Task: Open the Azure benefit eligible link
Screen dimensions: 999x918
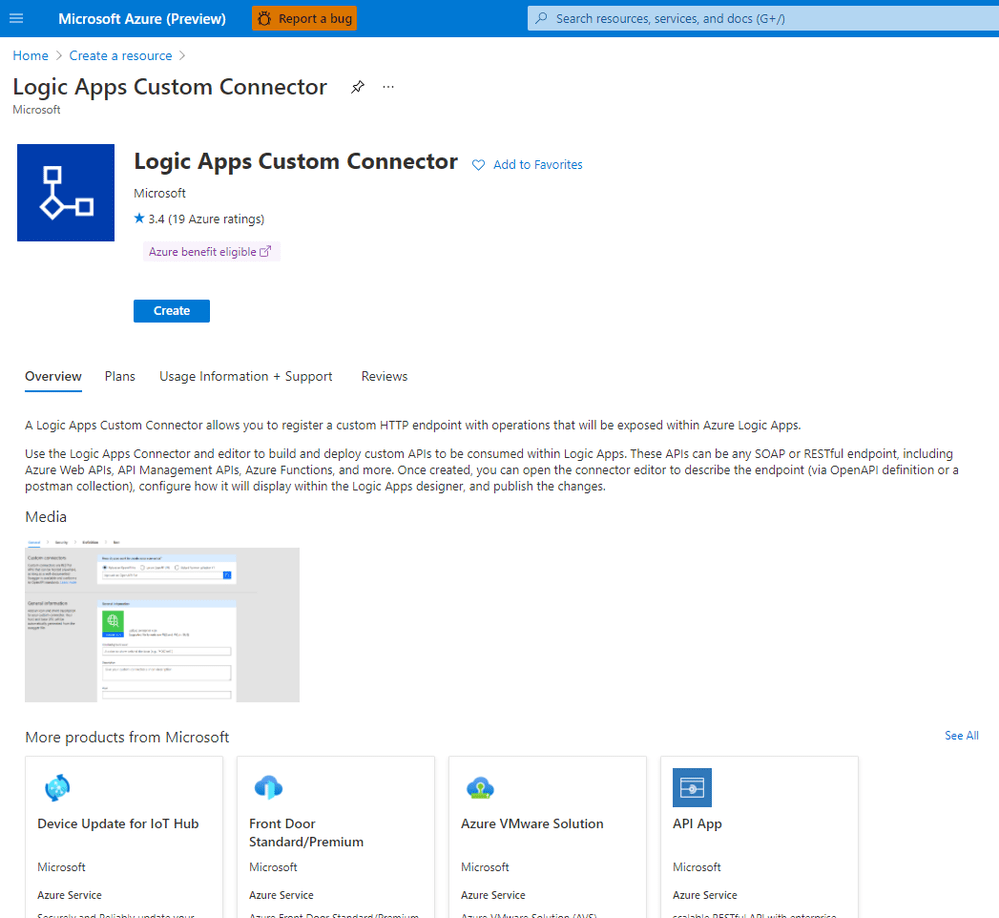Action: click(210, 251)
